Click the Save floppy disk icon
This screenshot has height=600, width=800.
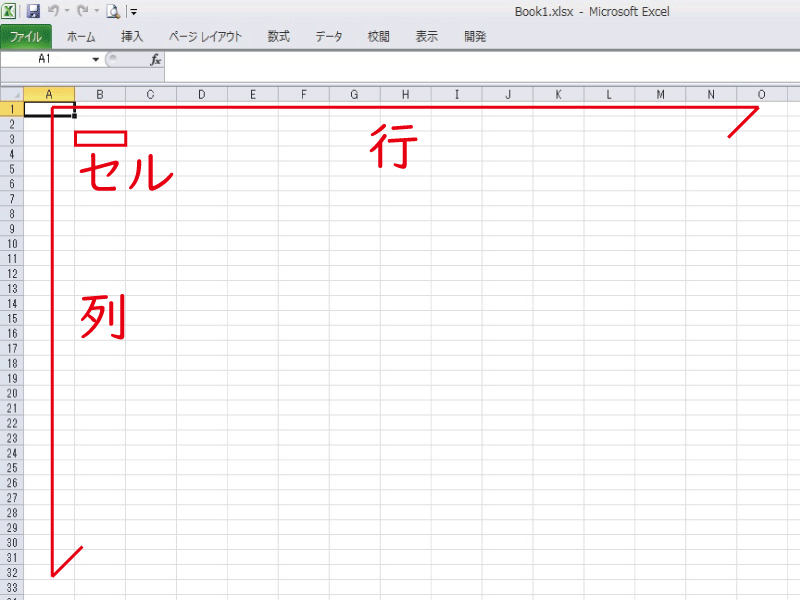pos(32,12)
